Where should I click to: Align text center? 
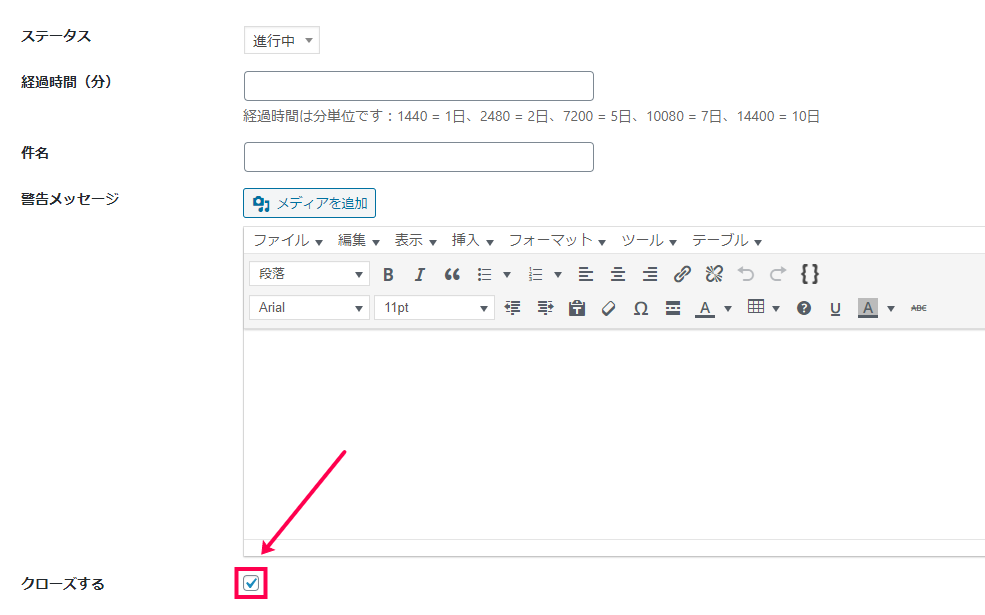coord(618,275)
